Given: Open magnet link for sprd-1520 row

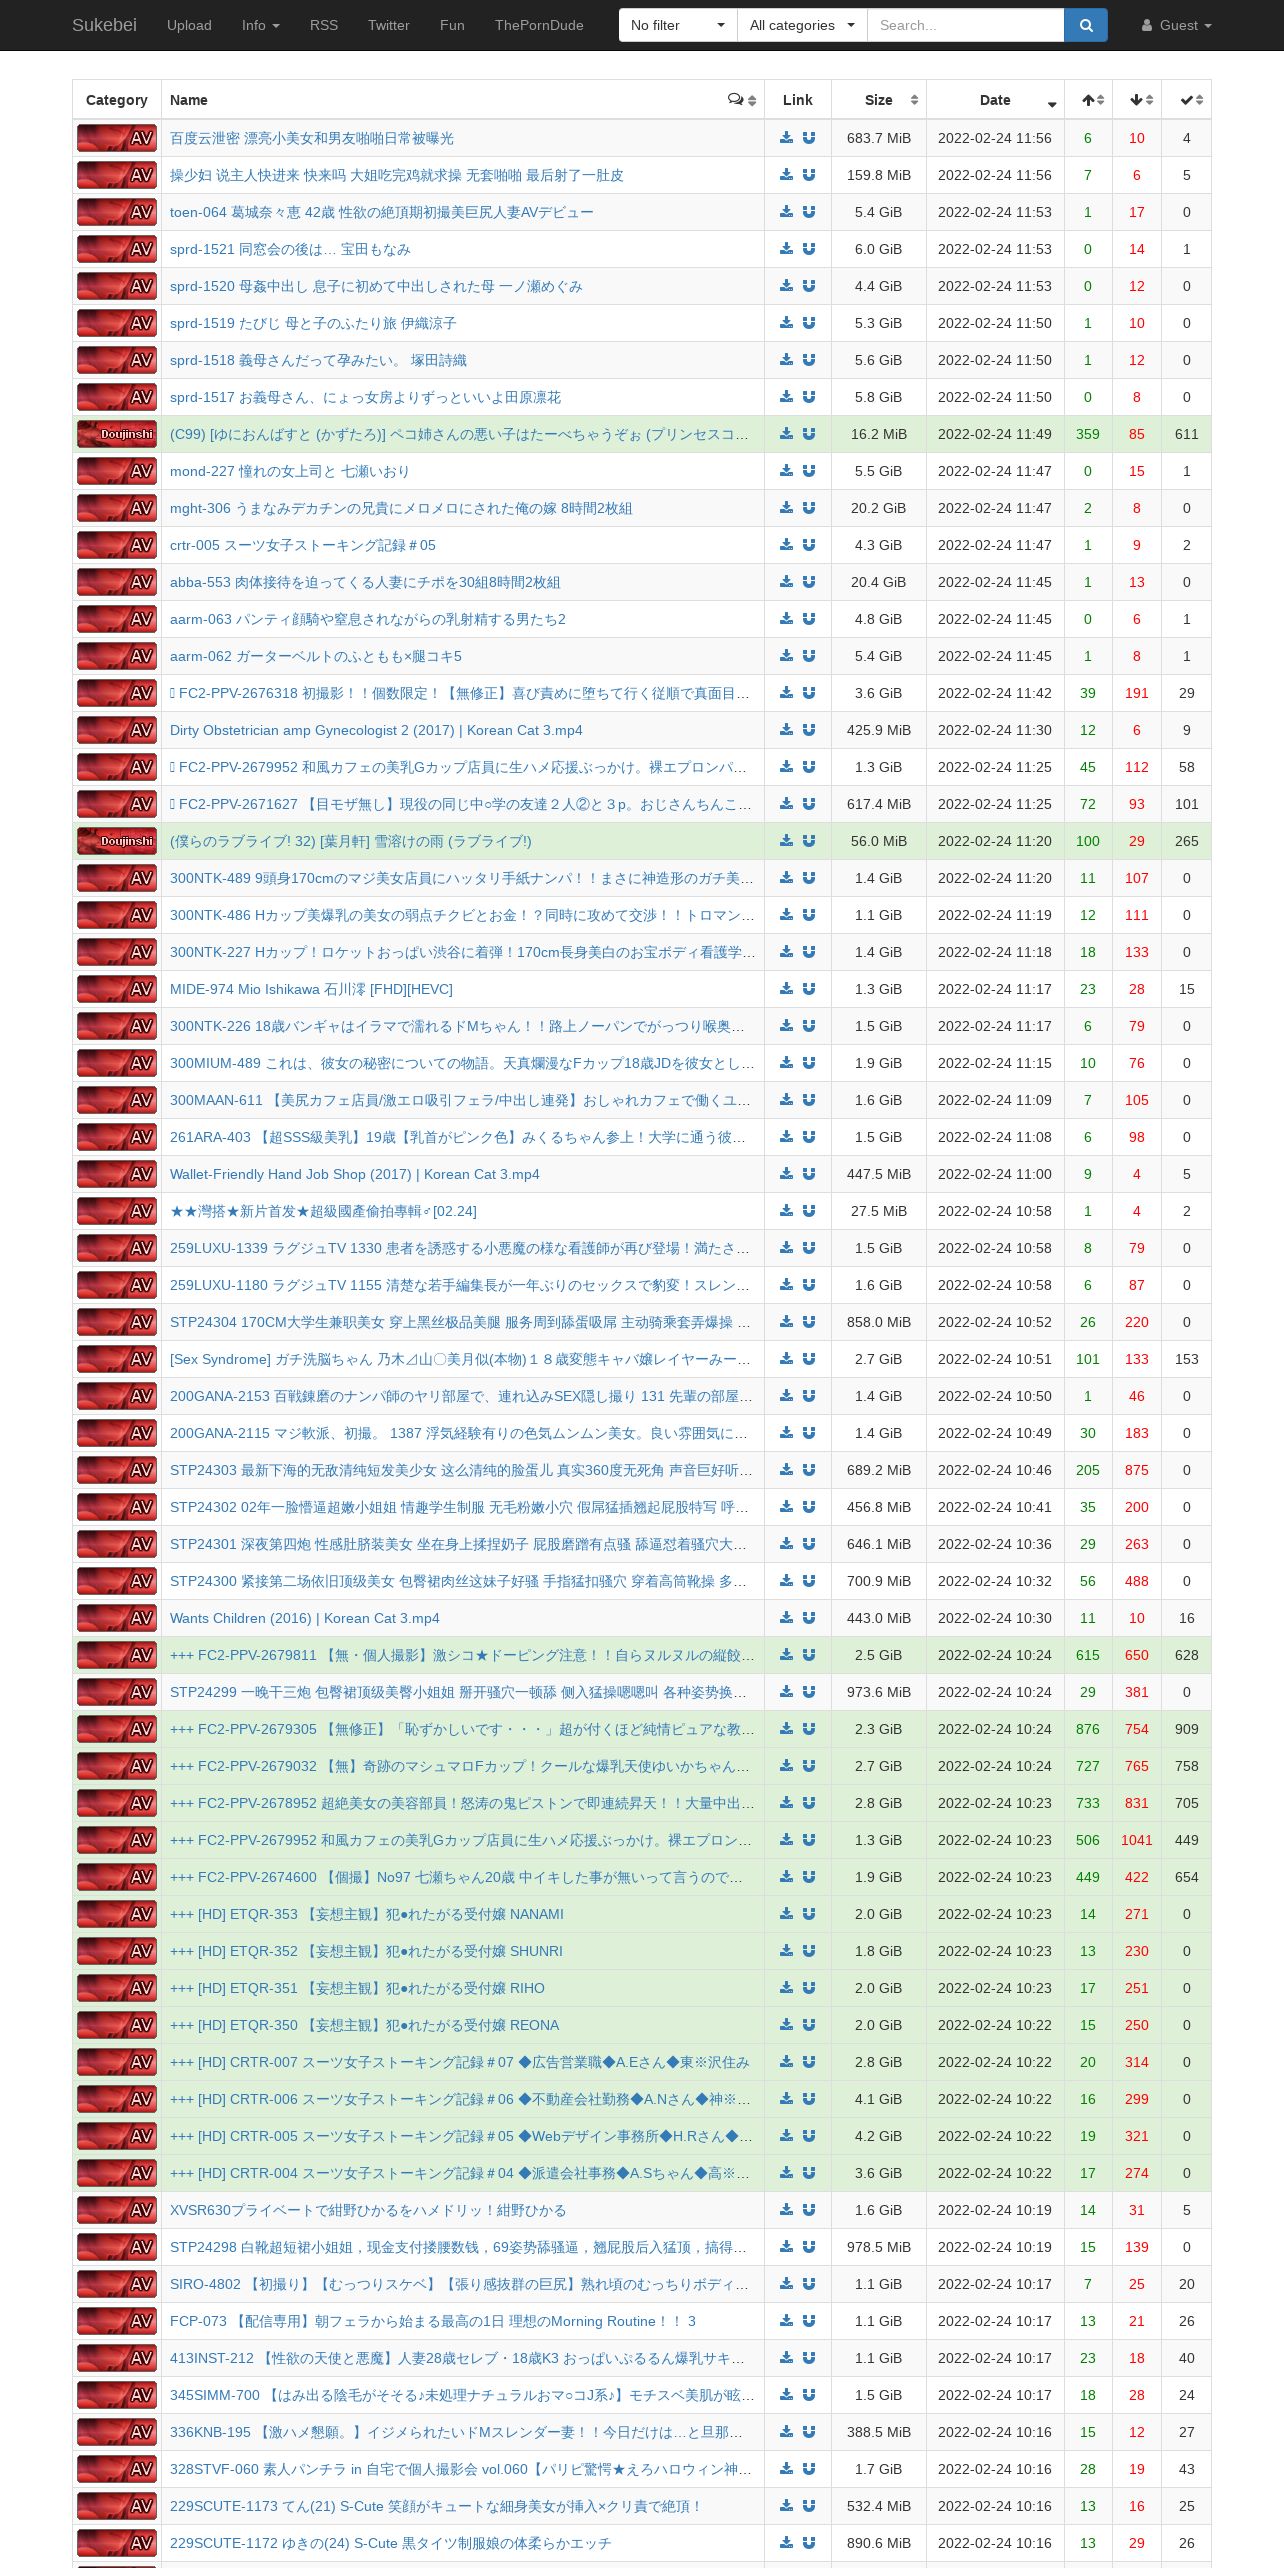Looking at the screenshot, I should 809,286.
